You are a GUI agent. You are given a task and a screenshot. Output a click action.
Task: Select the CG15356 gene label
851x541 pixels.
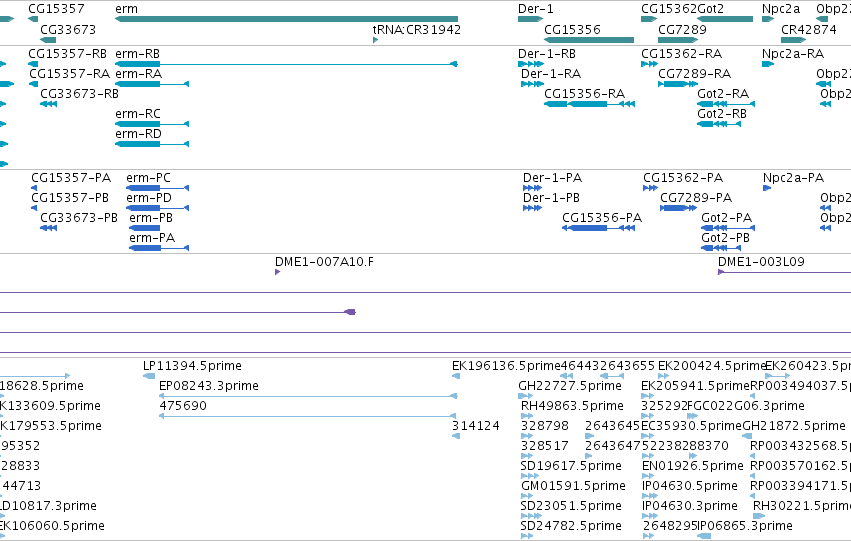tap(573, 29)
